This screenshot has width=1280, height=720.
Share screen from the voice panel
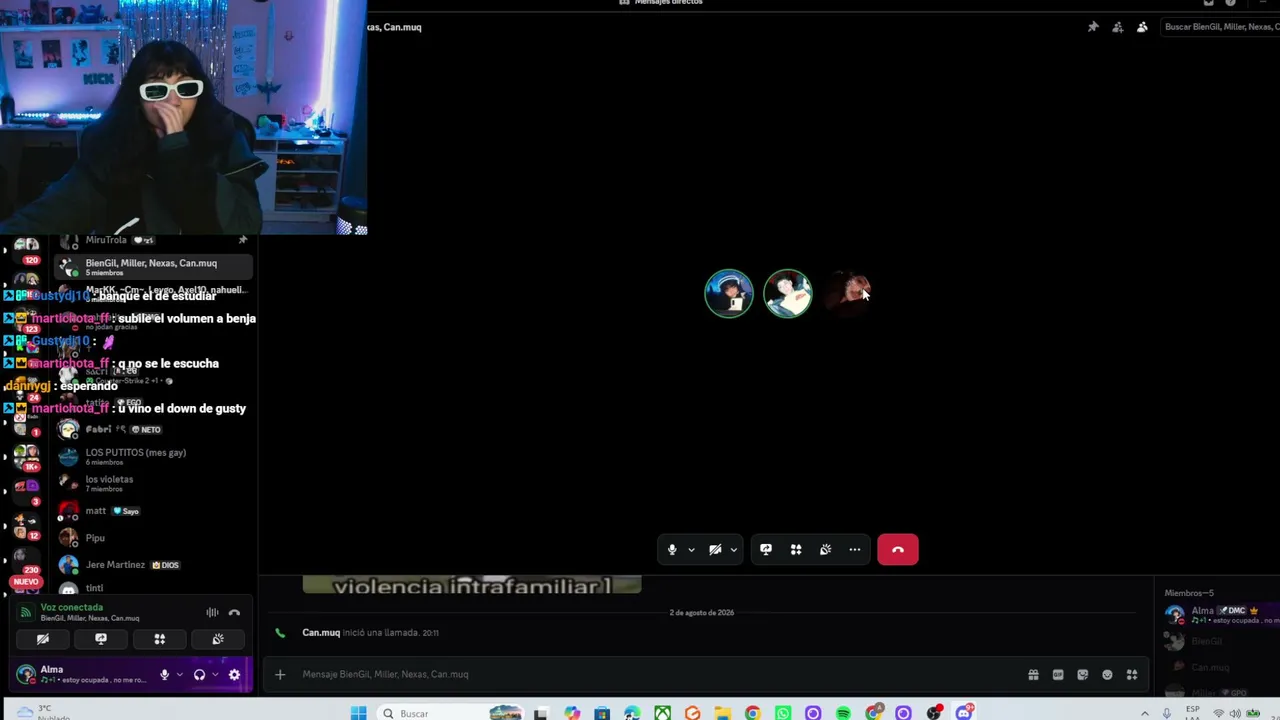[x=101, y=639]
